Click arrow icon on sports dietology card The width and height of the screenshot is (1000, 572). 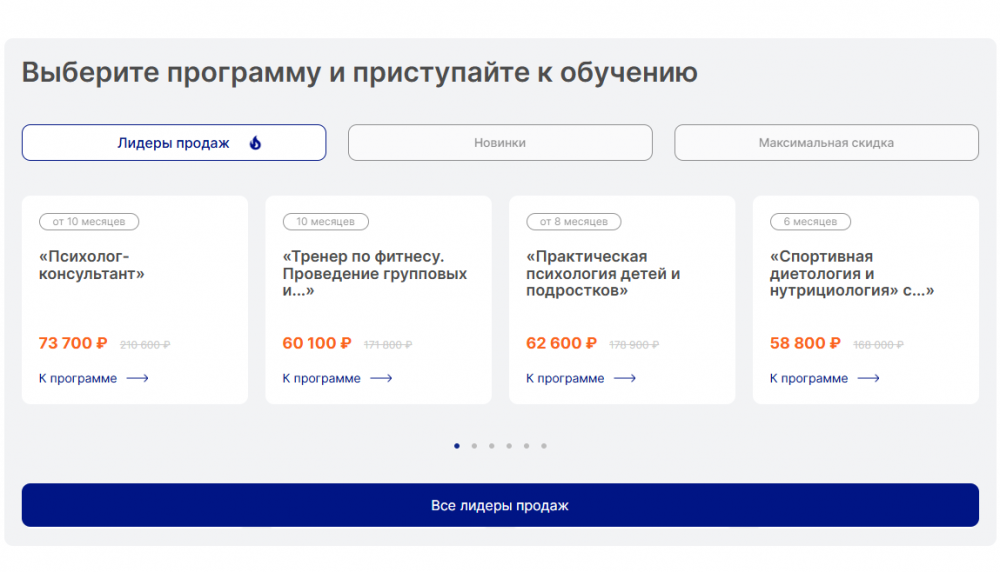coord(869,379)
